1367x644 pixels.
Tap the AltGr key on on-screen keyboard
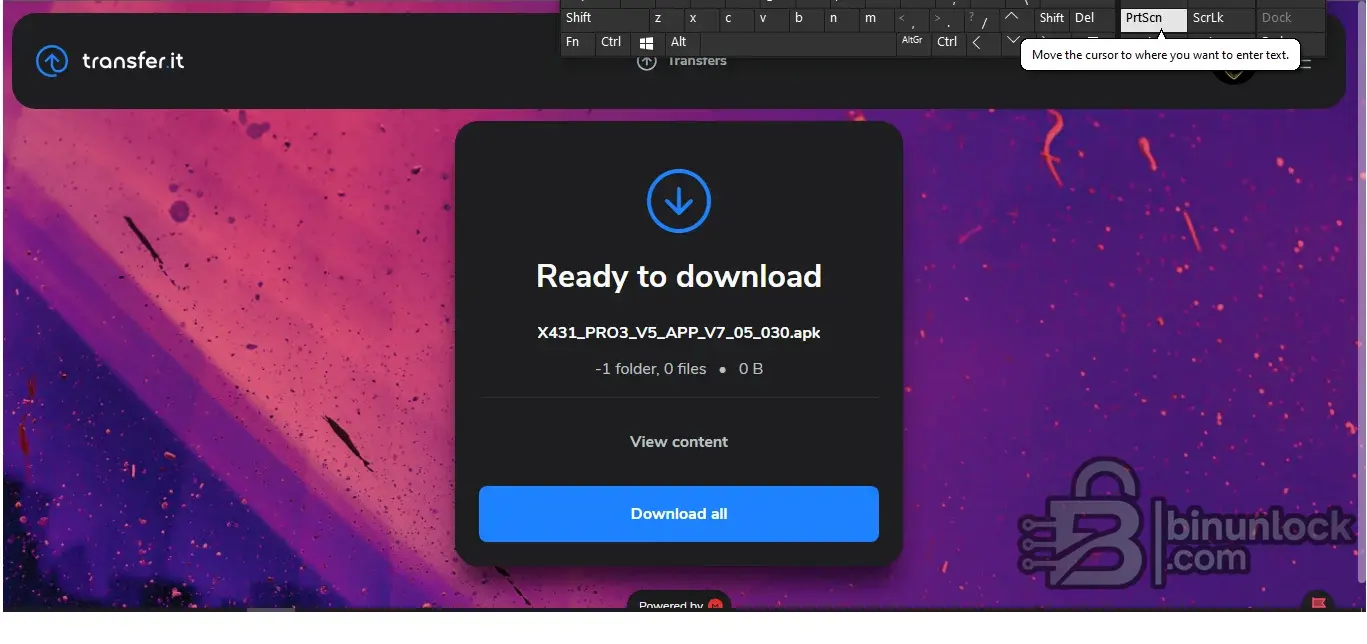click(913, 43)
